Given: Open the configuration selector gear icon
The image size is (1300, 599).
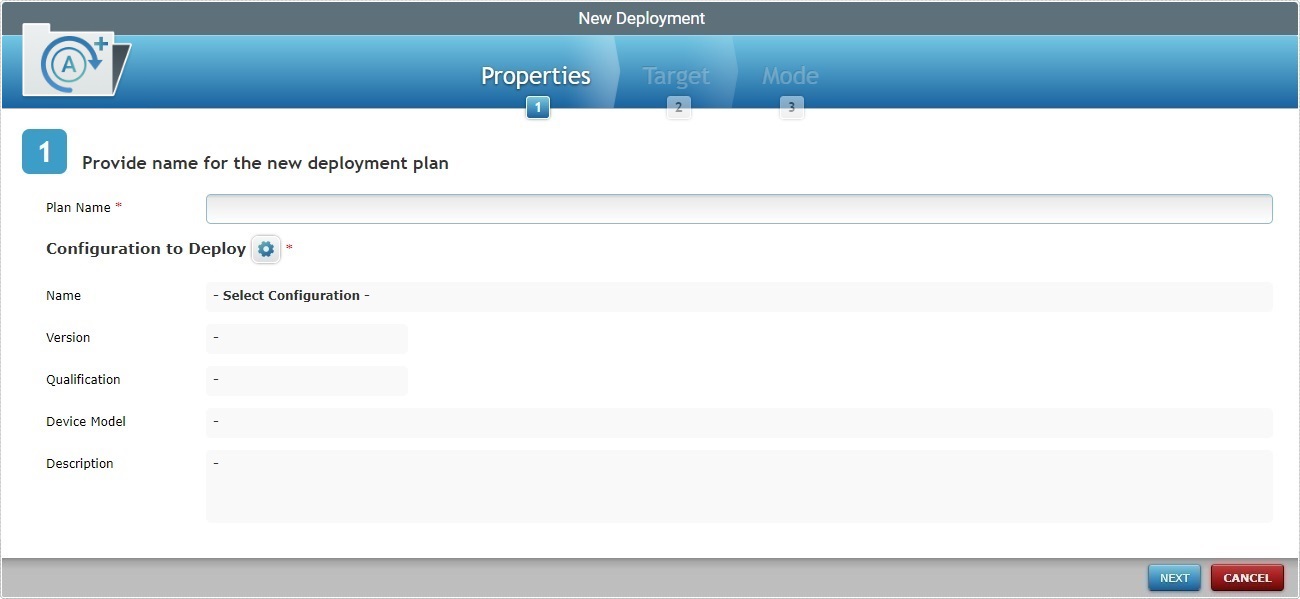Looking at the screenshot, I should click(265, 249).
